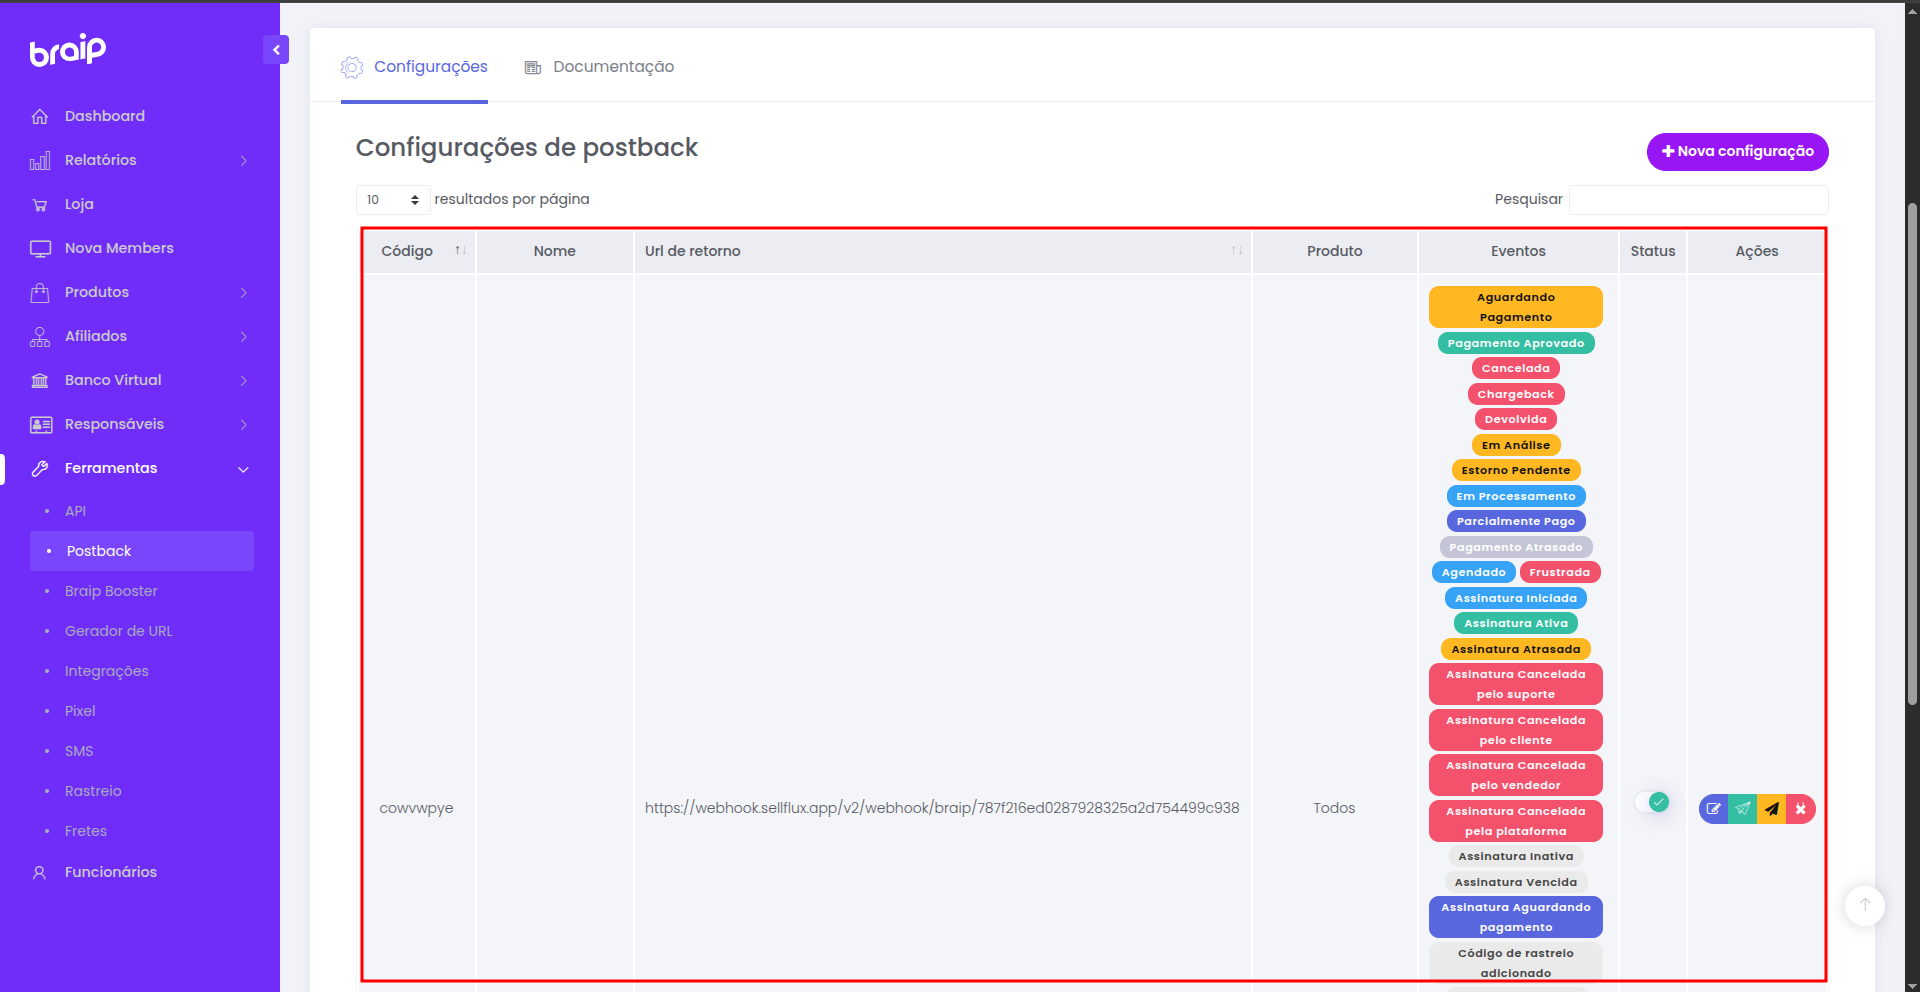Collapse the Ferramentas sidebar section
1920x992 pixels.
point(140,468)
